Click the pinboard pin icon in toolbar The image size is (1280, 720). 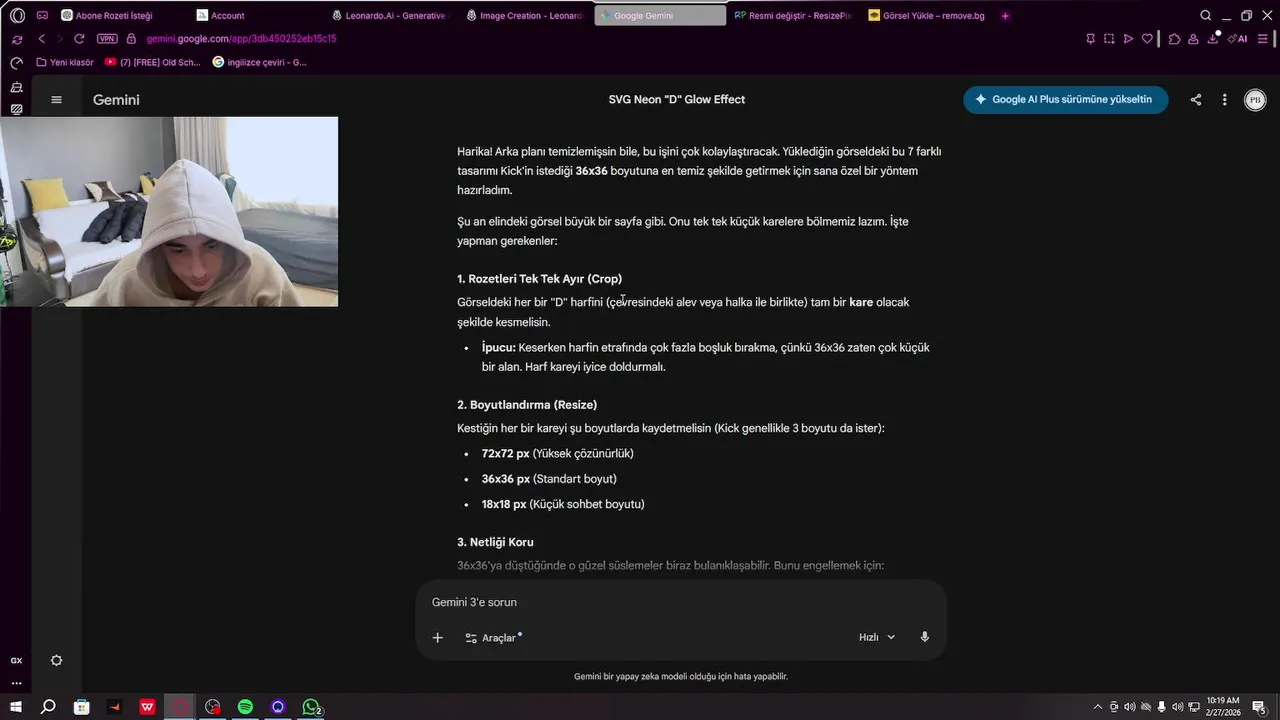tap(1090, 39)
